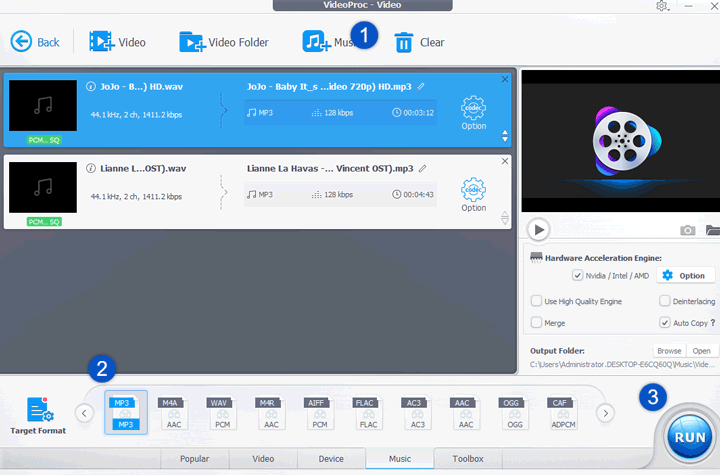
Task: Remove JoJo track with its X button
Action: point(505,79)
